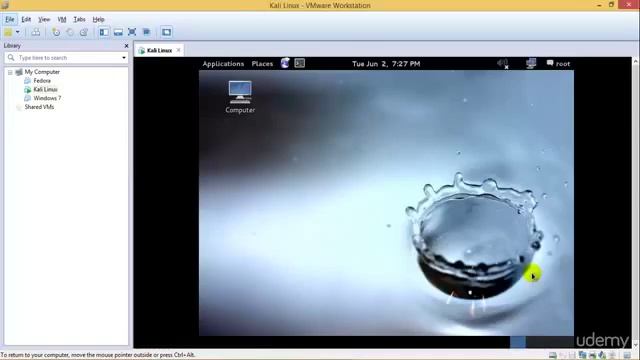
Task: Open the library search filter dropdown
Action: 124,58
